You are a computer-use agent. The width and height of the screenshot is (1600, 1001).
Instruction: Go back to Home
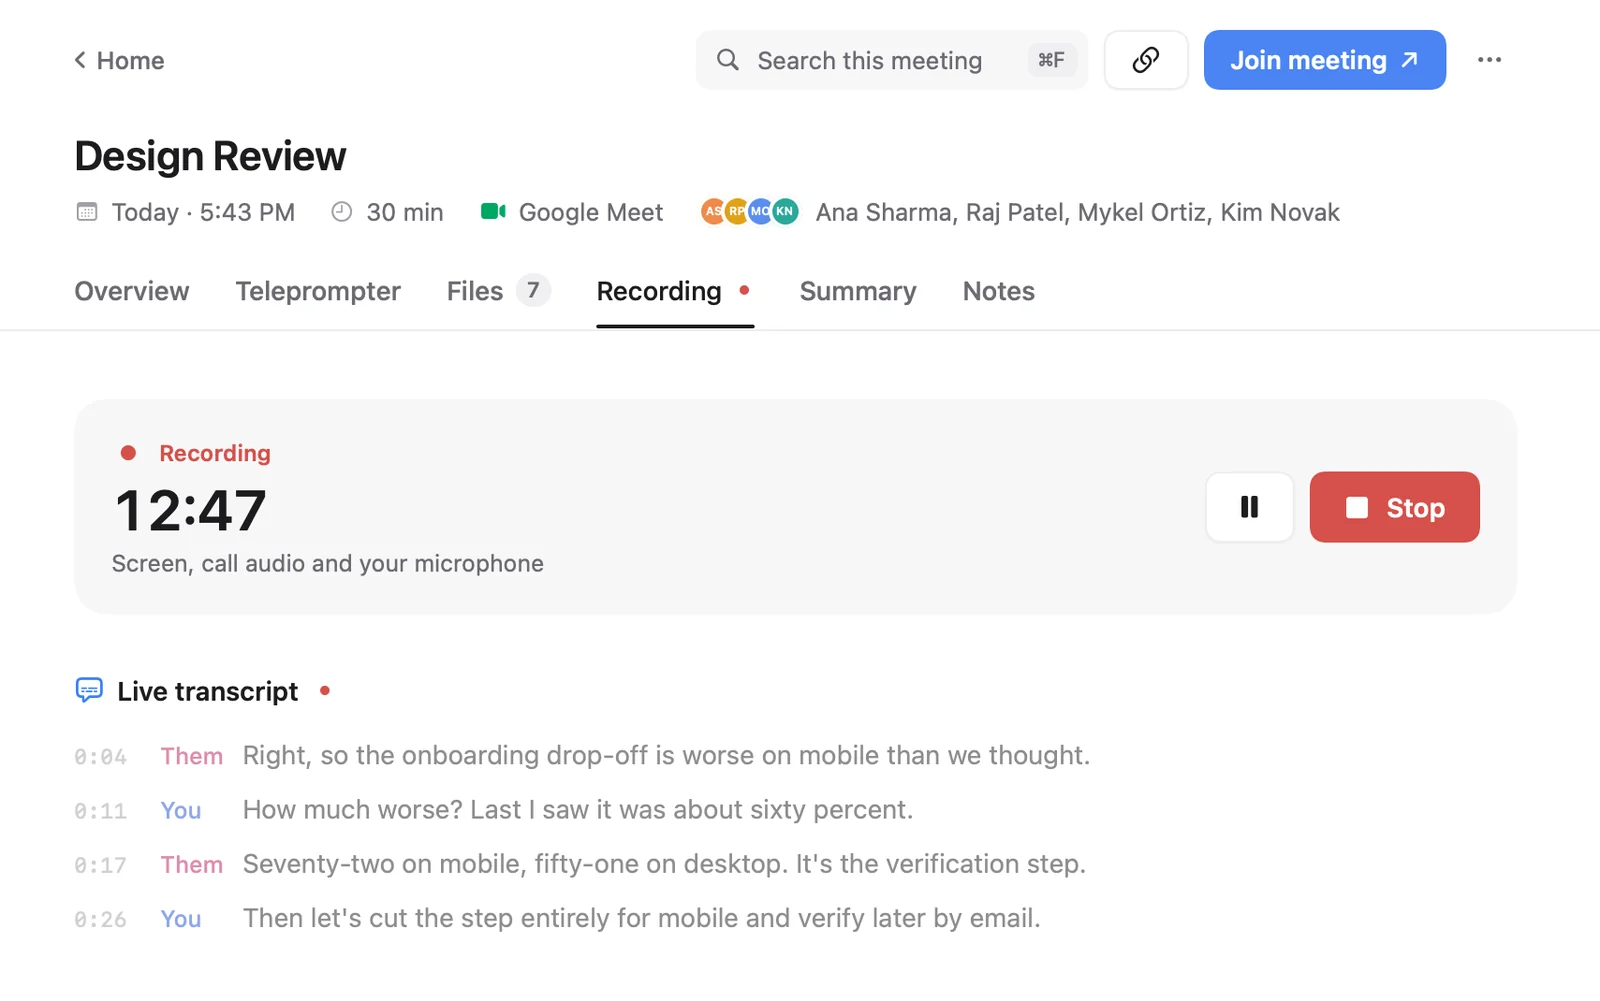pos(119,61)
